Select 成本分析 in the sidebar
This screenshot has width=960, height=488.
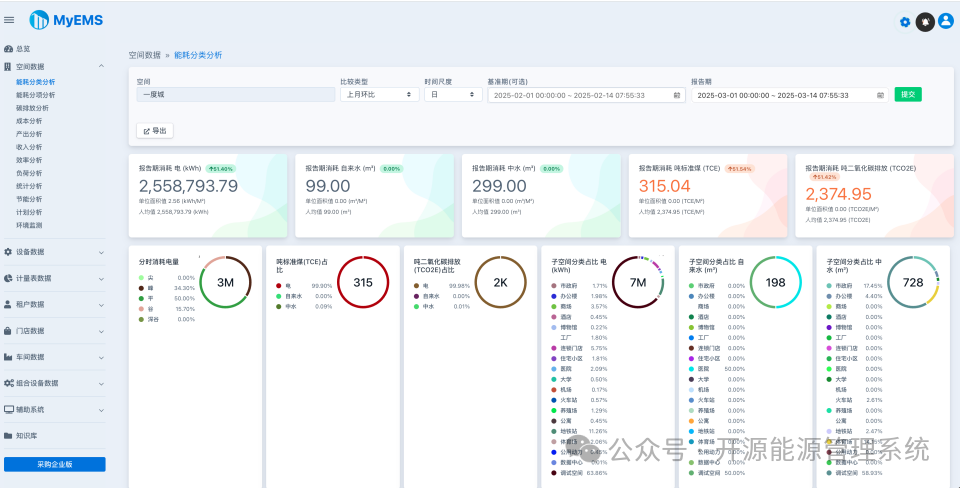[x=29, y=121]
